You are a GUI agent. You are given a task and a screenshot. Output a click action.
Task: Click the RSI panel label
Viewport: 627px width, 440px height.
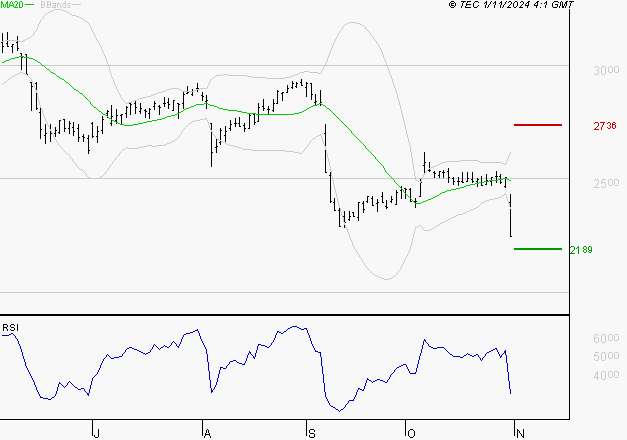10,328
